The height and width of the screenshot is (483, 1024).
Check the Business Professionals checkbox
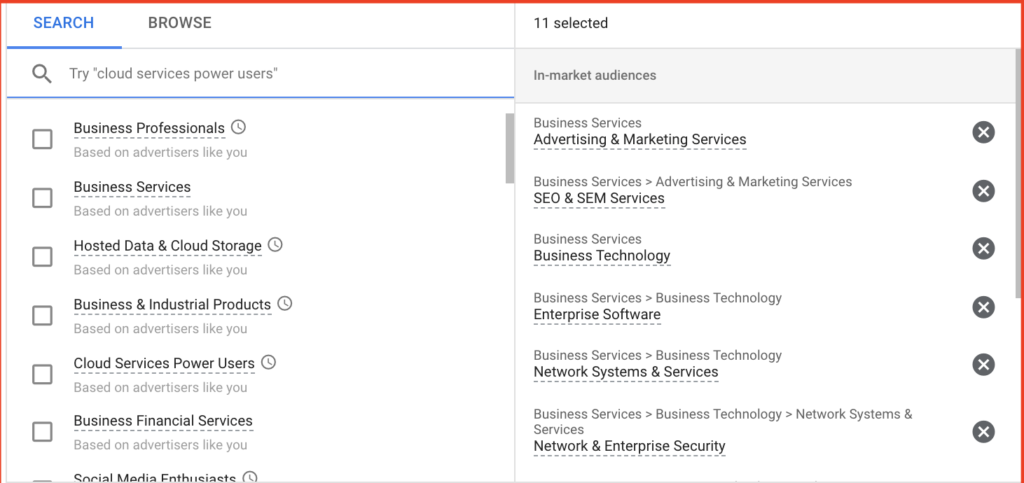pyautogui.click(x=42, y=139)
